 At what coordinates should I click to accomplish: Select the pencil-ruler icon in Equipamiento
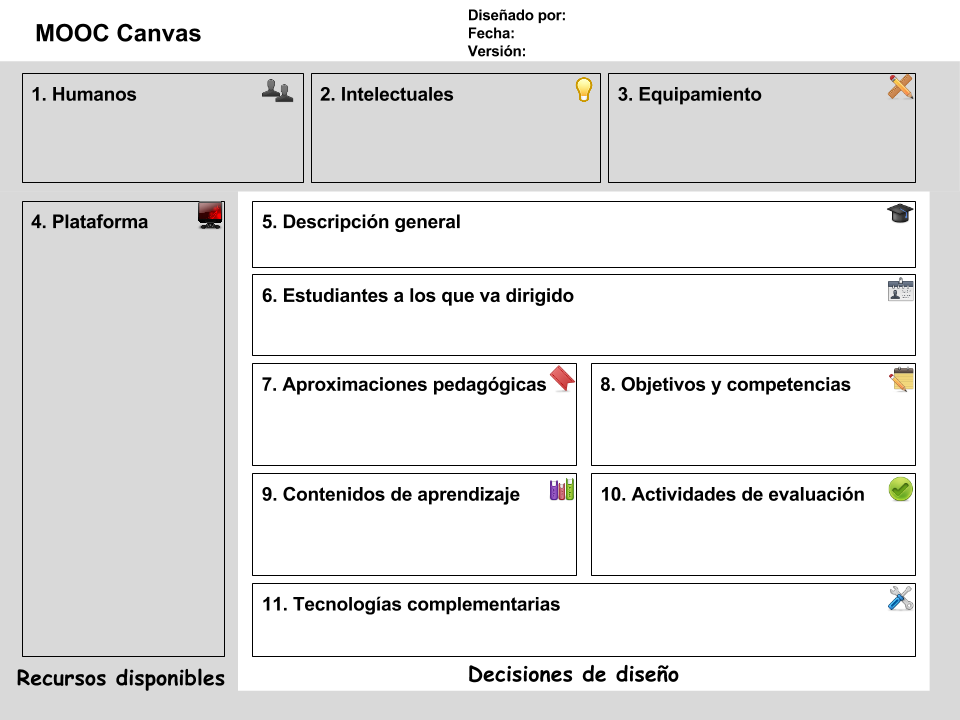coord(900,87)
